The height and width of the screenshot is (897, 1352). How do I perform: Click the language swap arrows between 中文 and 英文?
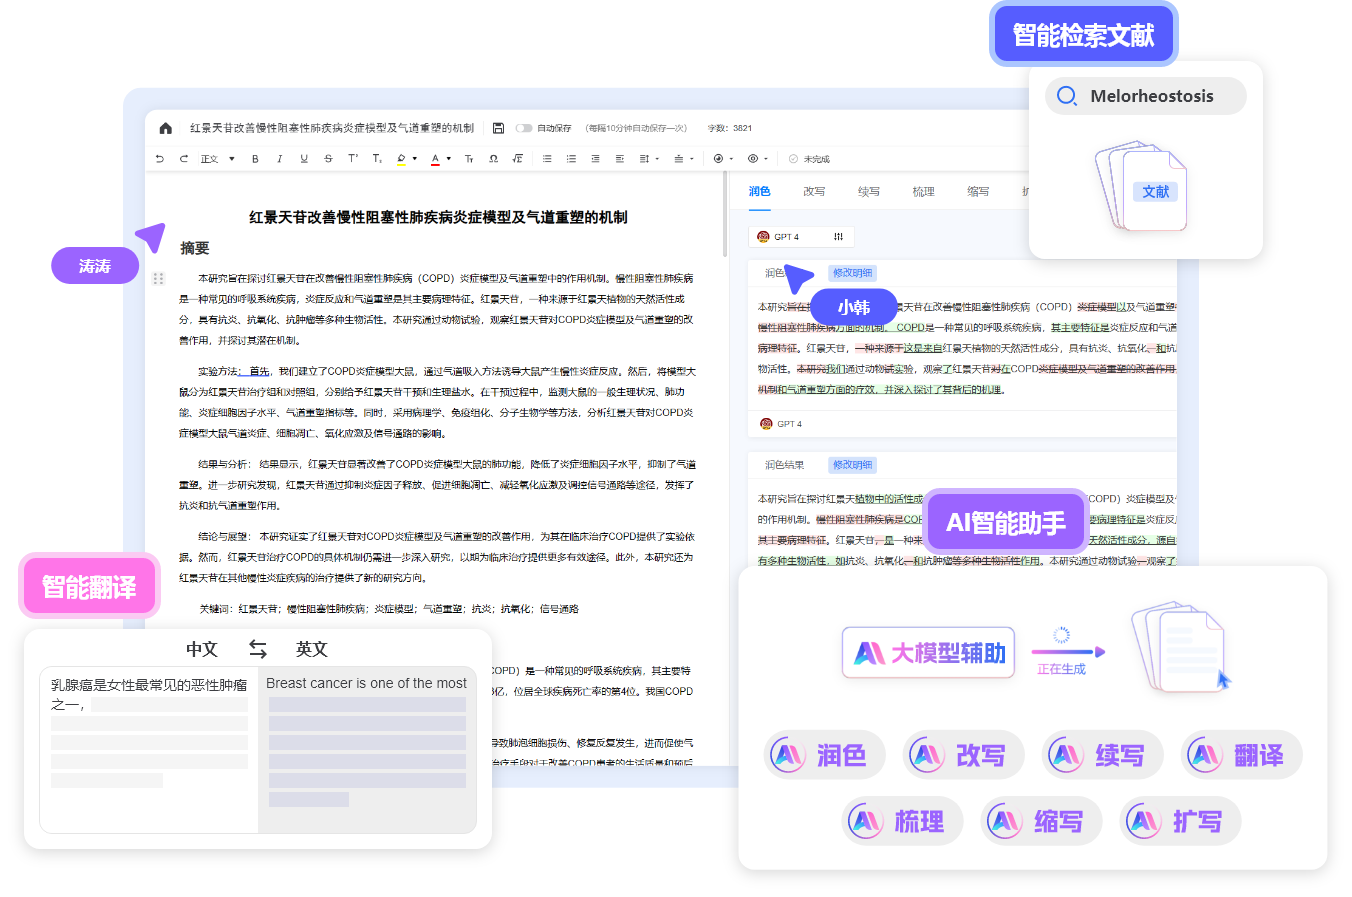(257, 649)
